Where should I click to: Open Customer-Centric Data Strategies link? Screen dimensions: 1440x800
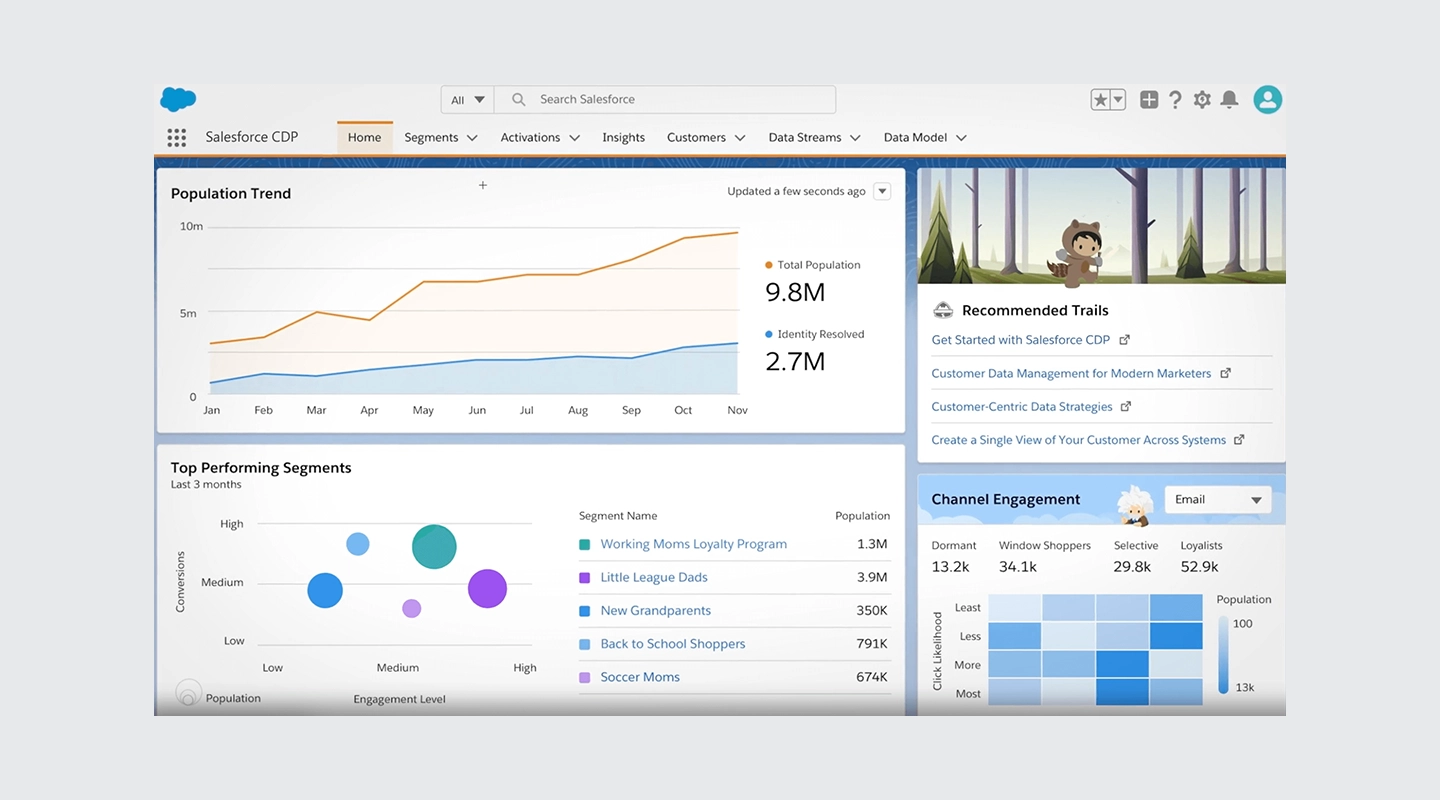click(x=1021, y=407)
